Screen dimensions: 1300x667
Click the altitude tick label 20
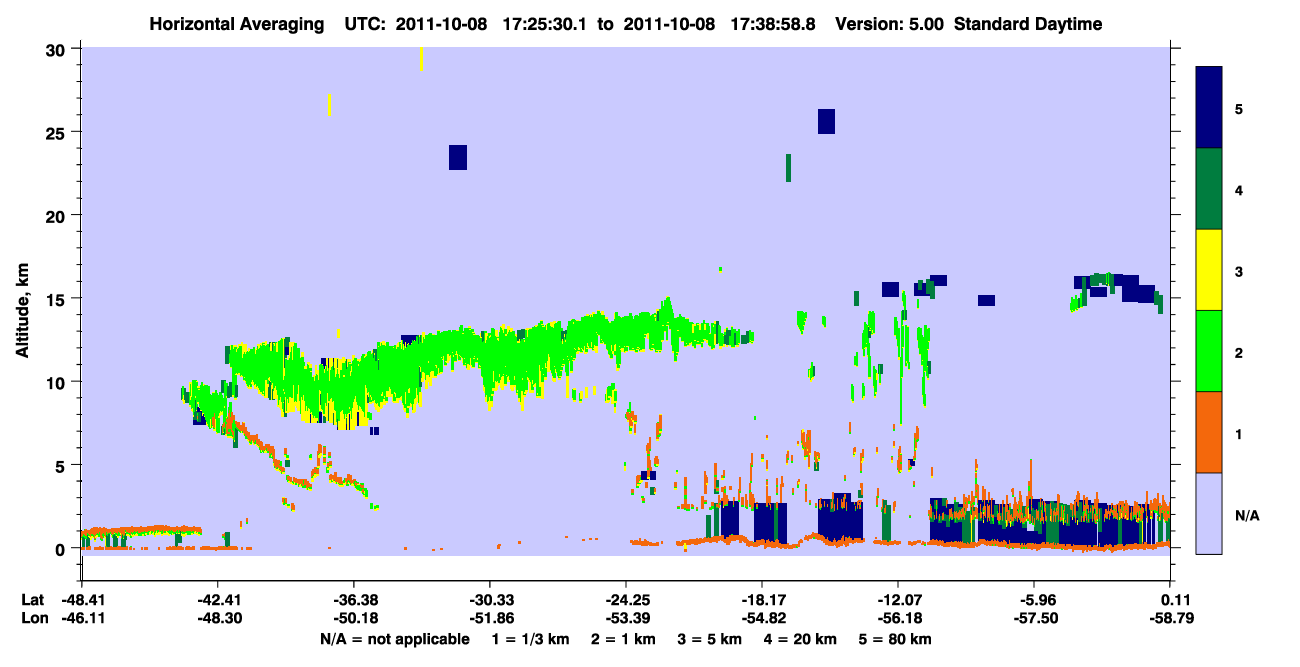click(58, 216)
